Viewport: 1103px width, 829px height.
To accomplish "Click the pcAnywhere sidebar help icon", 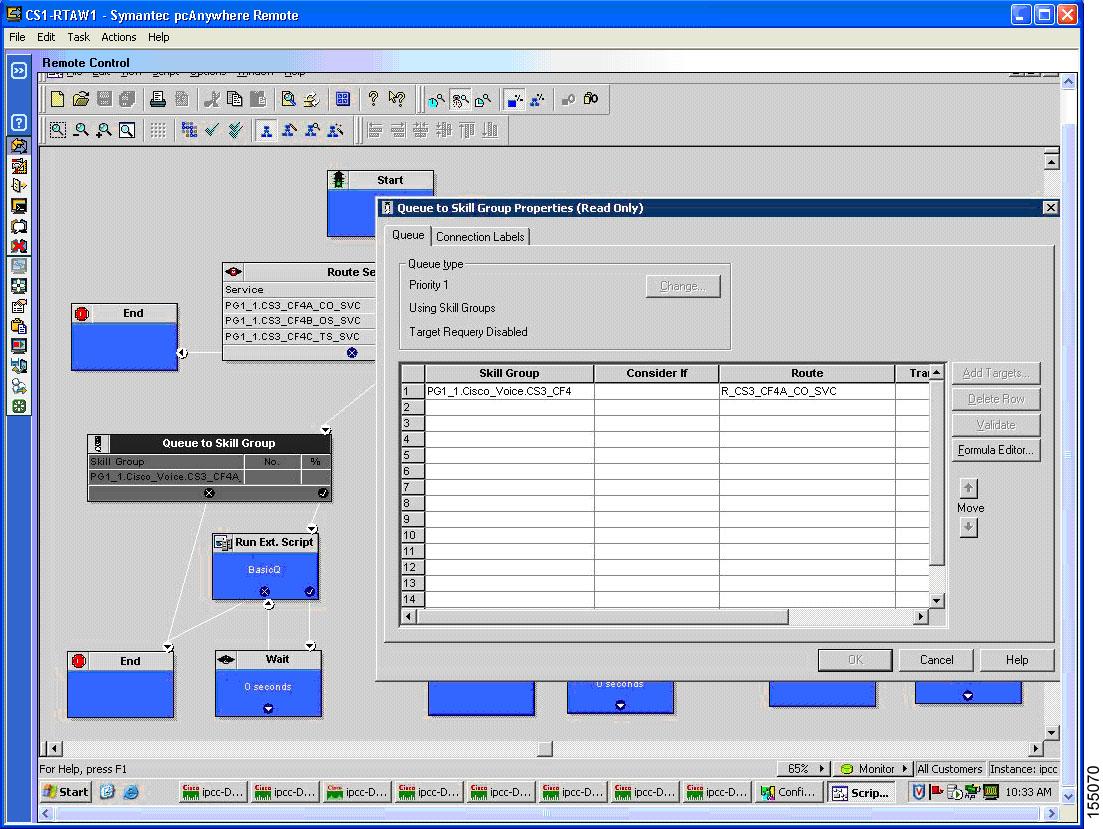I will click(x=19, y=122).
